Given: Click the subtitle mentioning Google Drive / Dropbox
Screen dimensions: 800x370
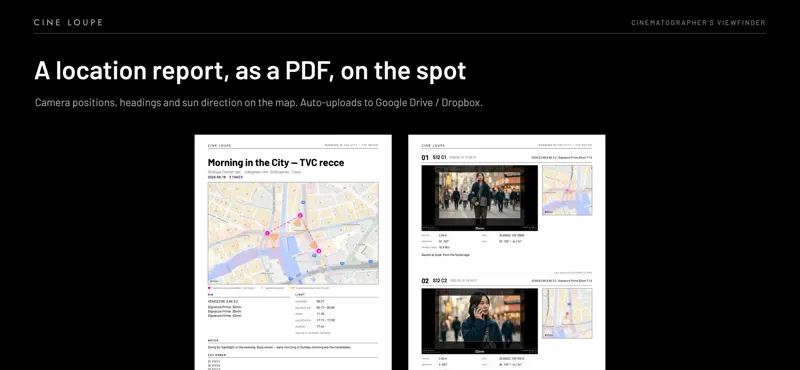Looking at the screenshot, I should [258, 103].
